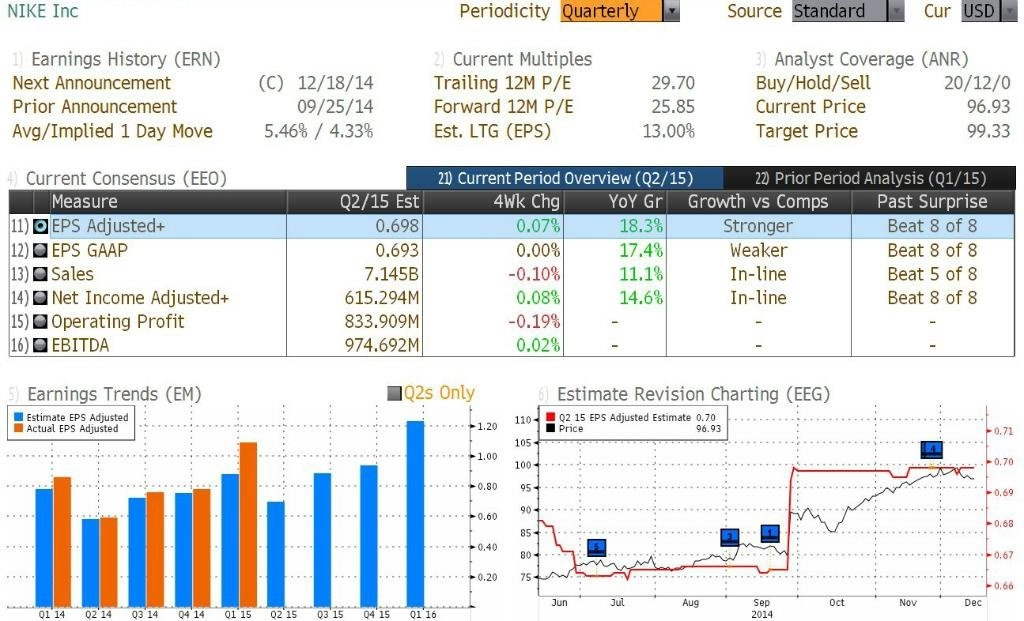Select Net Income Adjusted+ radio button

pyautogui.click(x=40, y=298)
